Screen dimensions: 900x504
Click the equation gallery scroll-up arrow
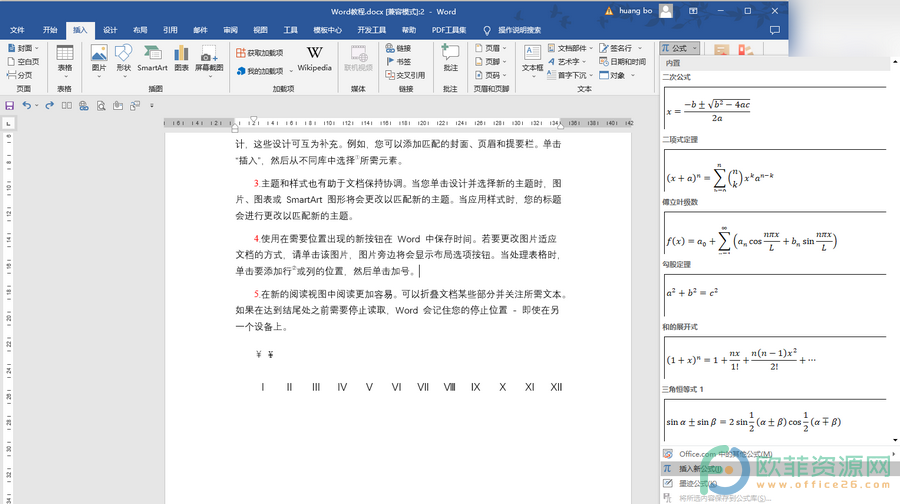[895, 61]
